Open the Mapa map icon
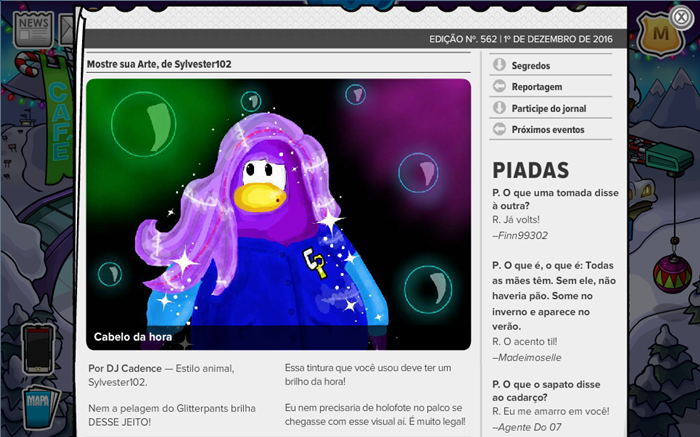The width and height of the screenshot is (700, 437). point(39,406)
